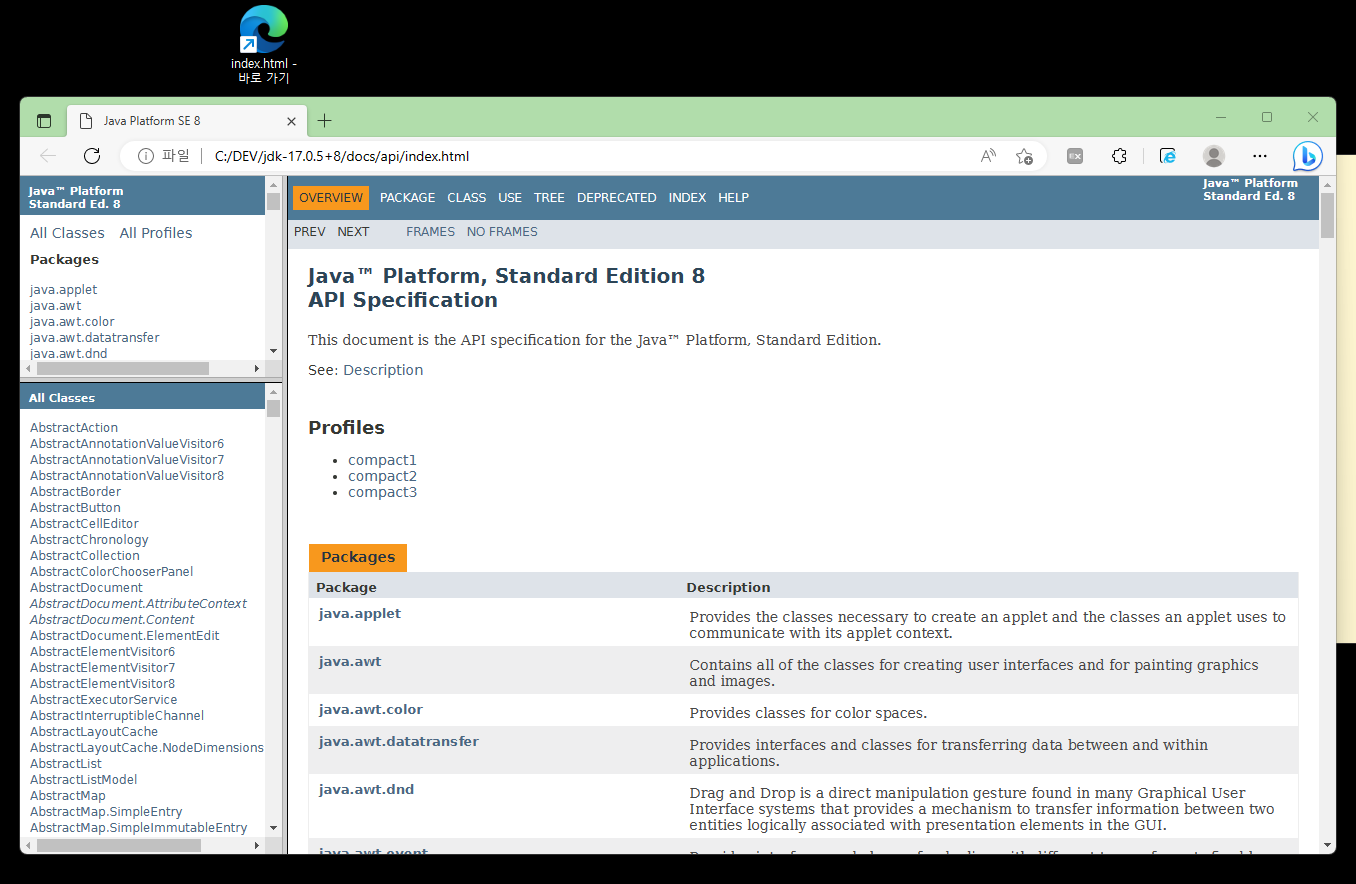Open the Settings and more ellipsis menu
1356x884 pixels.
(x=1260, y=156)
